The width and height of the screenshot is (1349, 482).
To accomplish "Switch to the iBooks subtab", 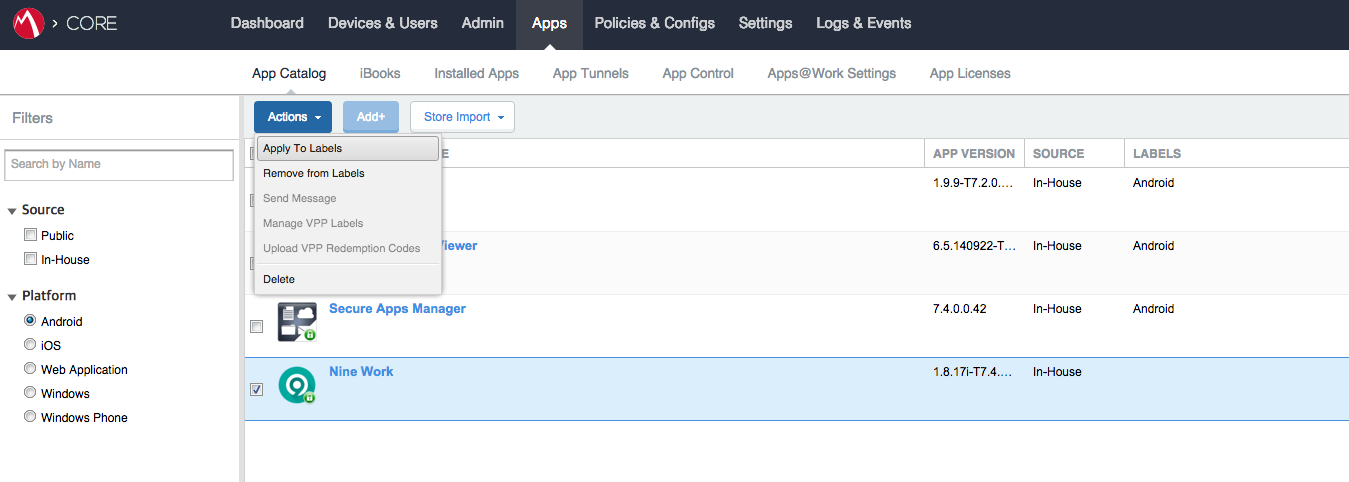I will coord(380,73).
